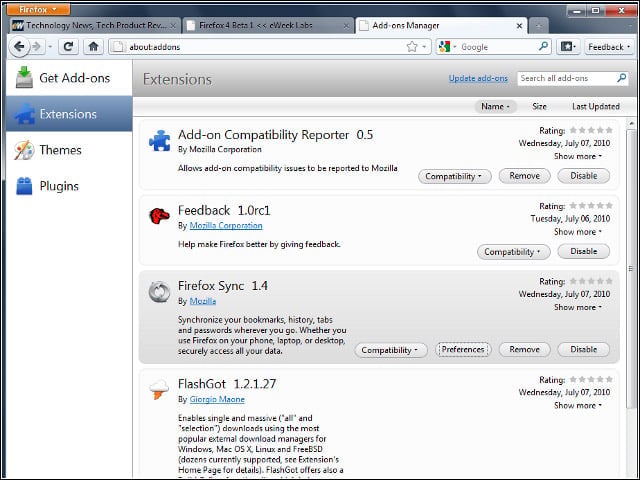640x480 pixels.
Task: Open the Feedback toolbar dropdown
Action: coord(609,47)
